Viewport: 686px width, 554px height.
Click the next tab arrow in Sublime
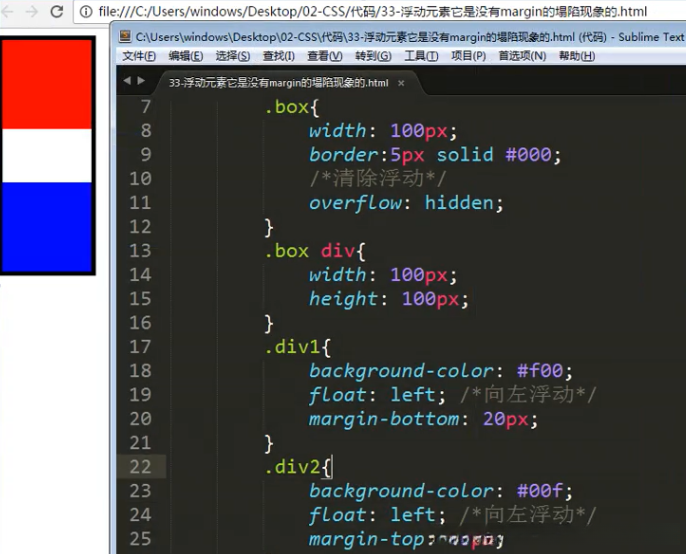[141, 81]
